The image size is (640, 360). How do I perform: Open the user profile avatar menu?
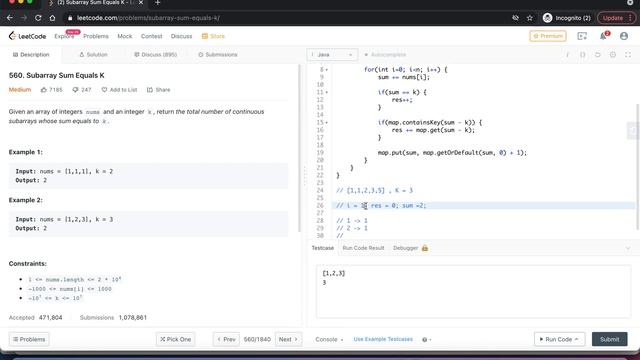[624, 36]
